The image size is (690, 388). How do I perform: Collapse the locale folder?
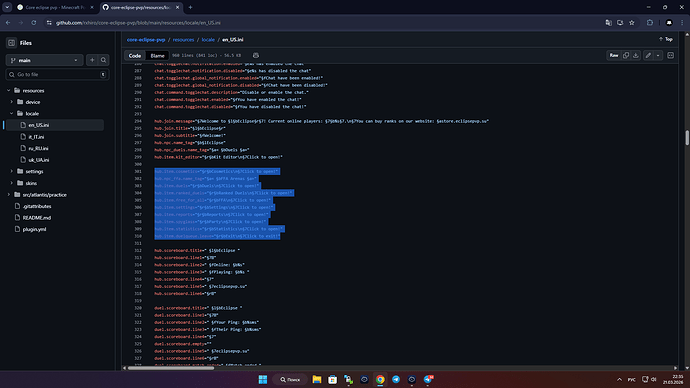[12, 113]
